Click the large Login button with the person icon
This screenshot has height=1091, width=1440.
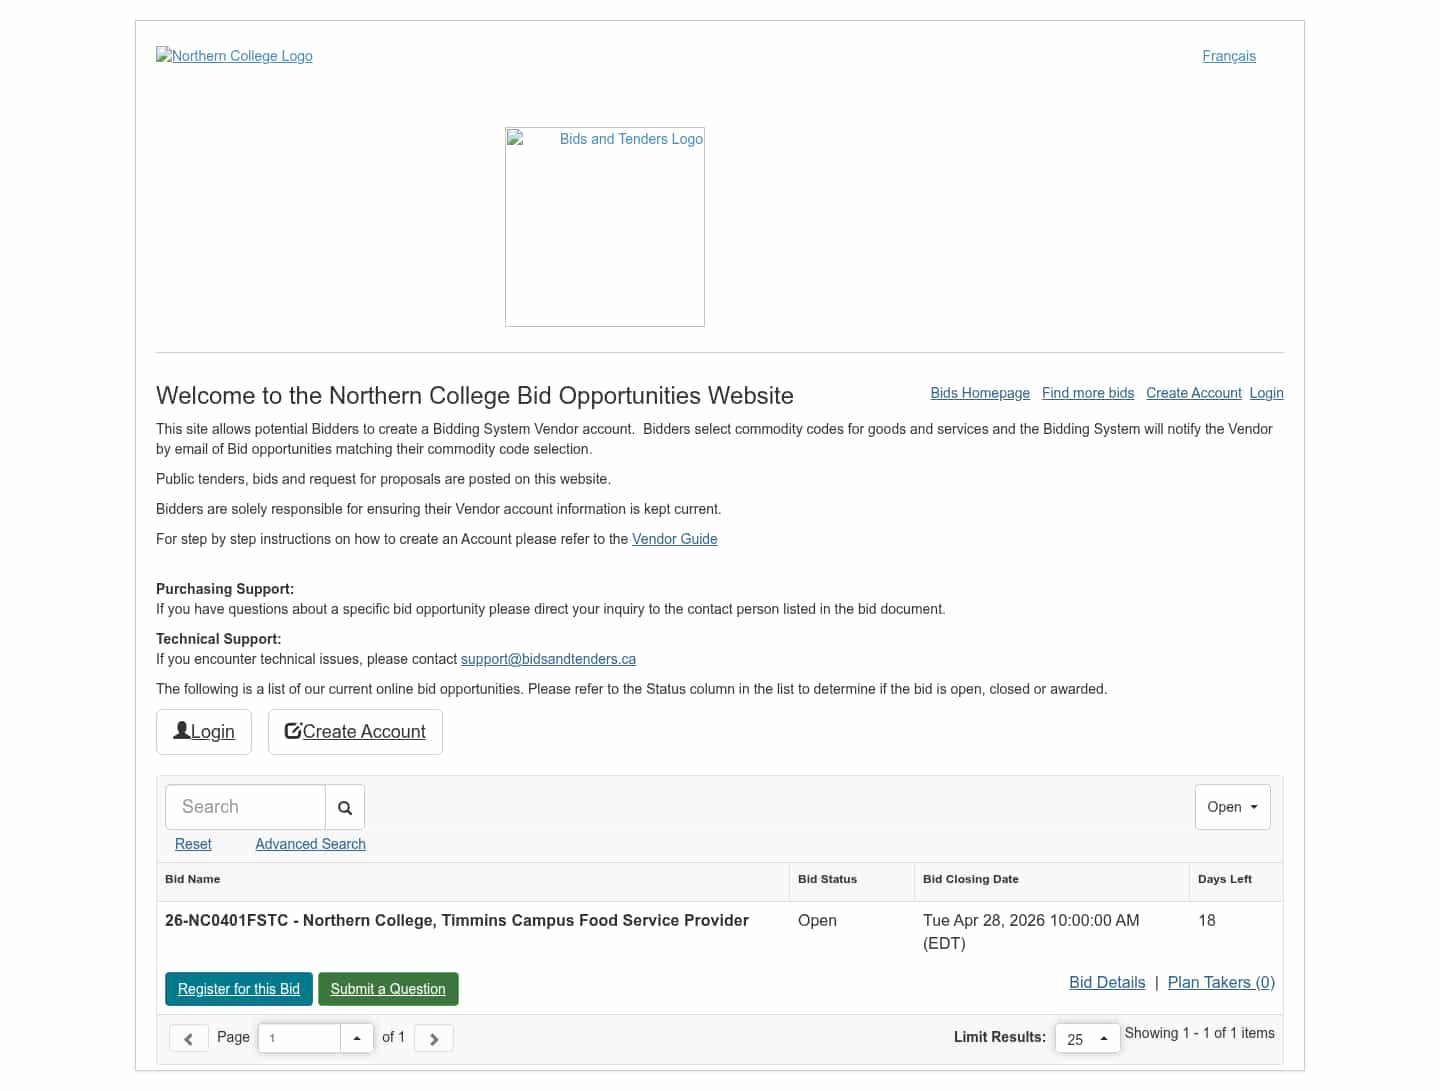pos(204,732)
